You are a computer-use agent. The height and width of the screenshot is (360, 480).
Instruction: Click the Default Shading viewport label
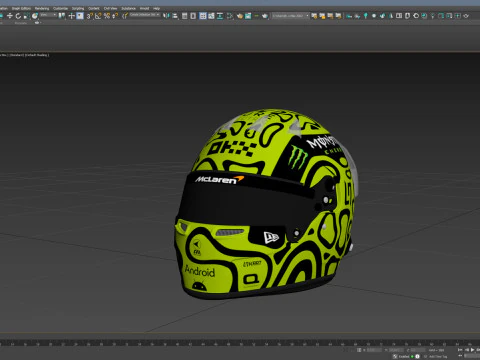pyautogui.click(x=37, y=55)
